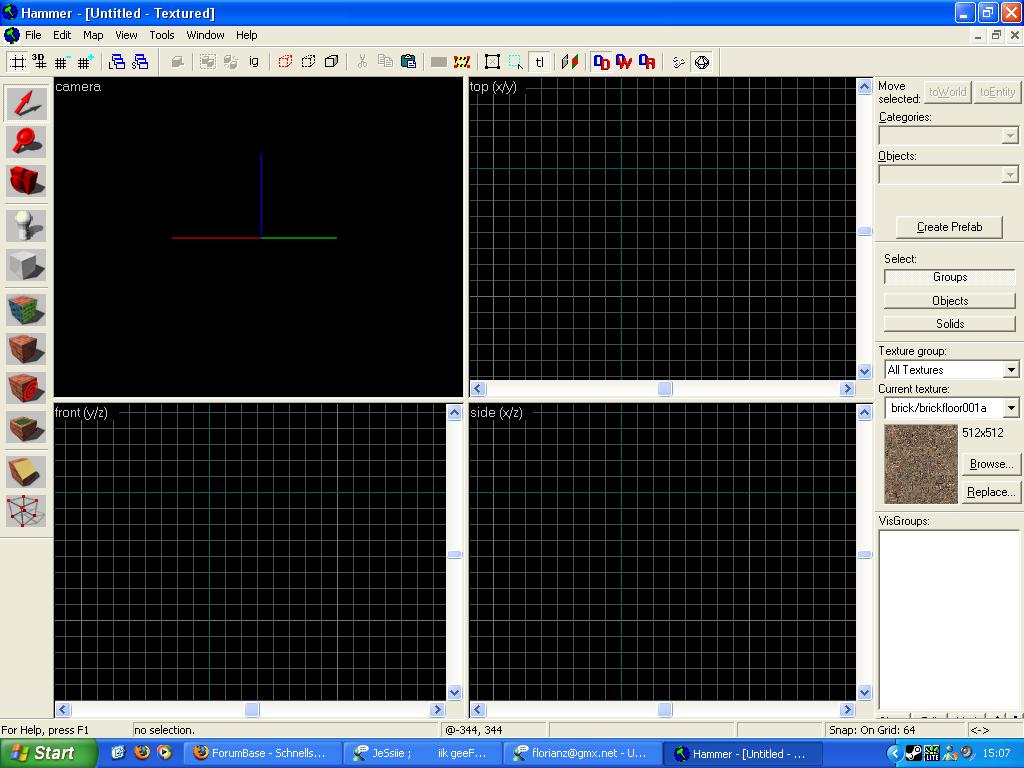Click the Paste clipboard toolbar icon
Image resolution: width=1024 pixels, height=768 pixels.
coord(408,62)
